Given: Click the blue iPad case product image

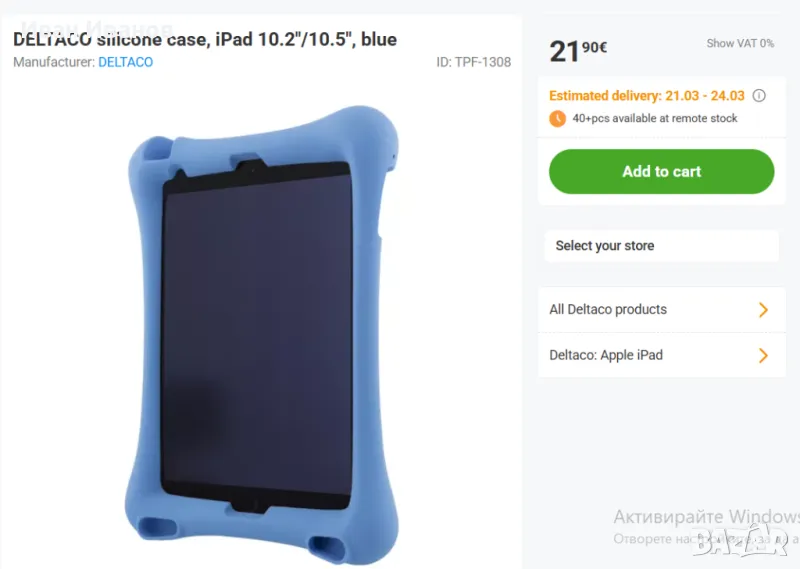Looking at the screenshot, I should tap(262, 334).
